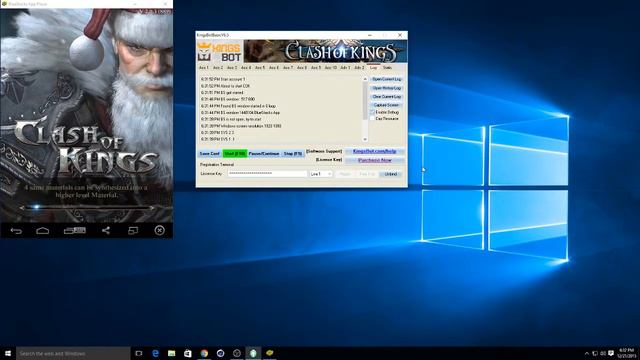
Task: Switch to the Acc 6 tab
Action: pos(273,67)
